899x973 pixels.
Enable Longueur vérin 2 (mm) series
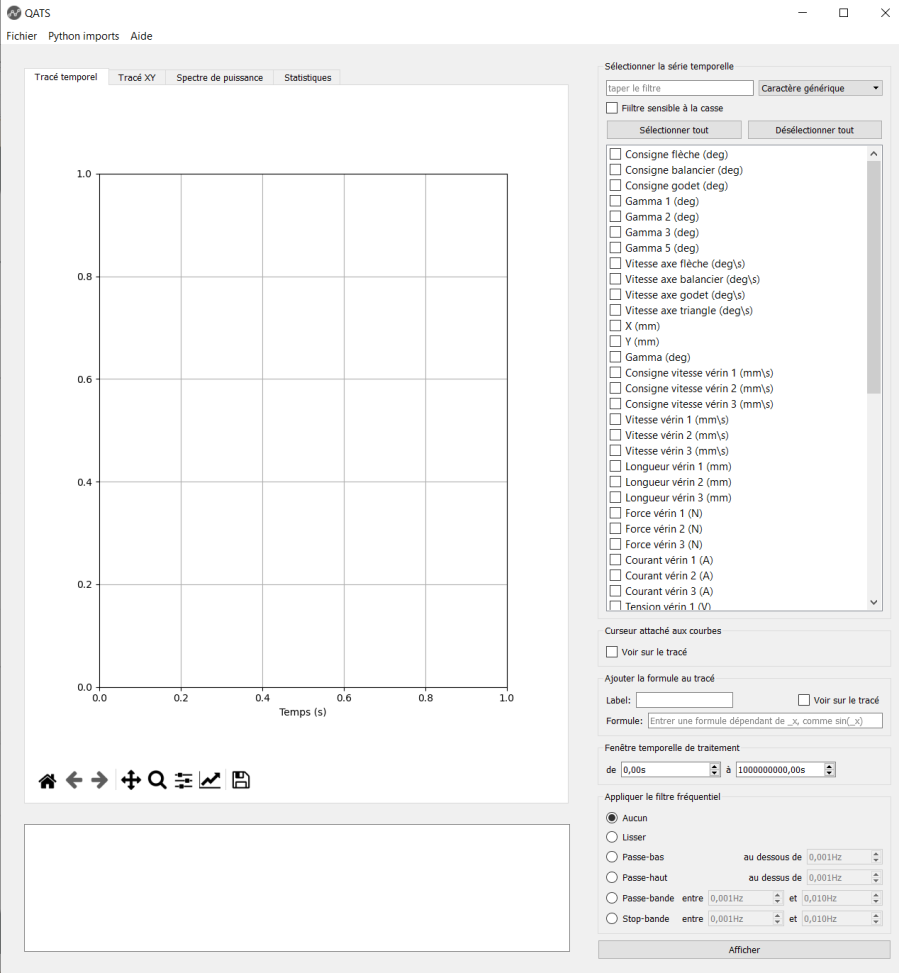tap(615, 482)
